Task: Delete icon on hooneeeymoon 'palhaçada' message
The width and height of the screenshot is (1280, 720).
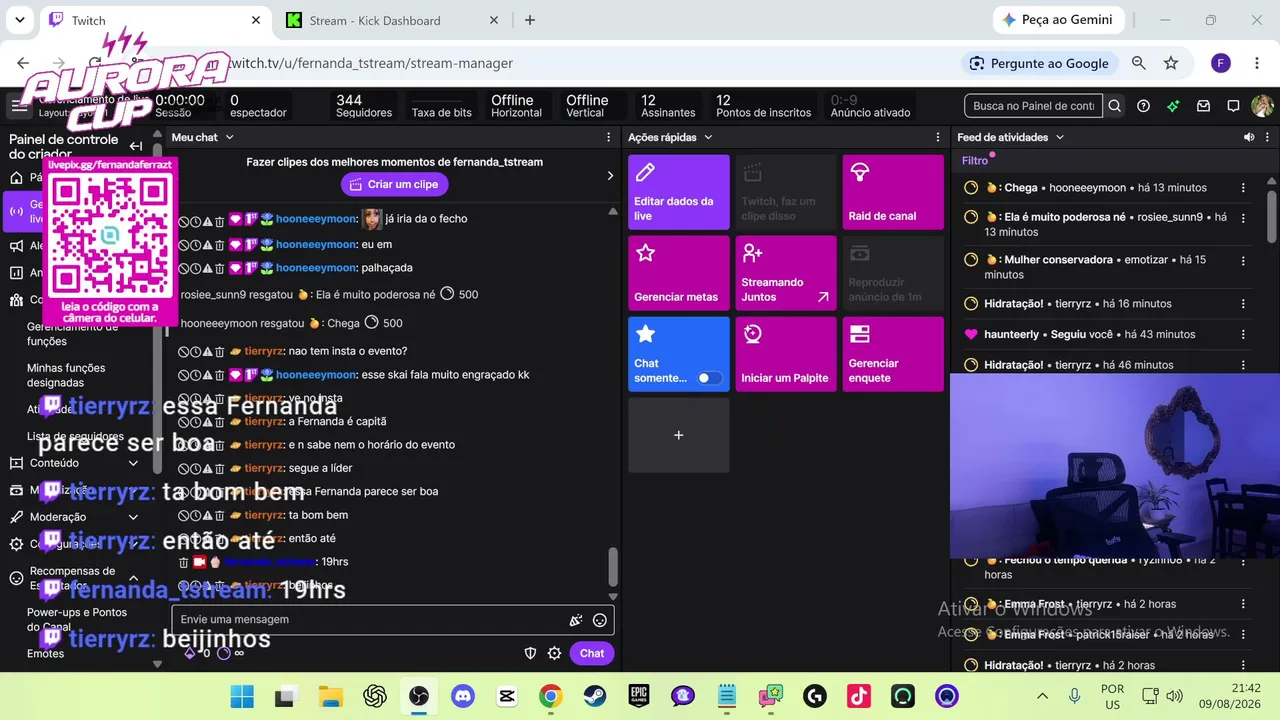Action: pos(220,268)
